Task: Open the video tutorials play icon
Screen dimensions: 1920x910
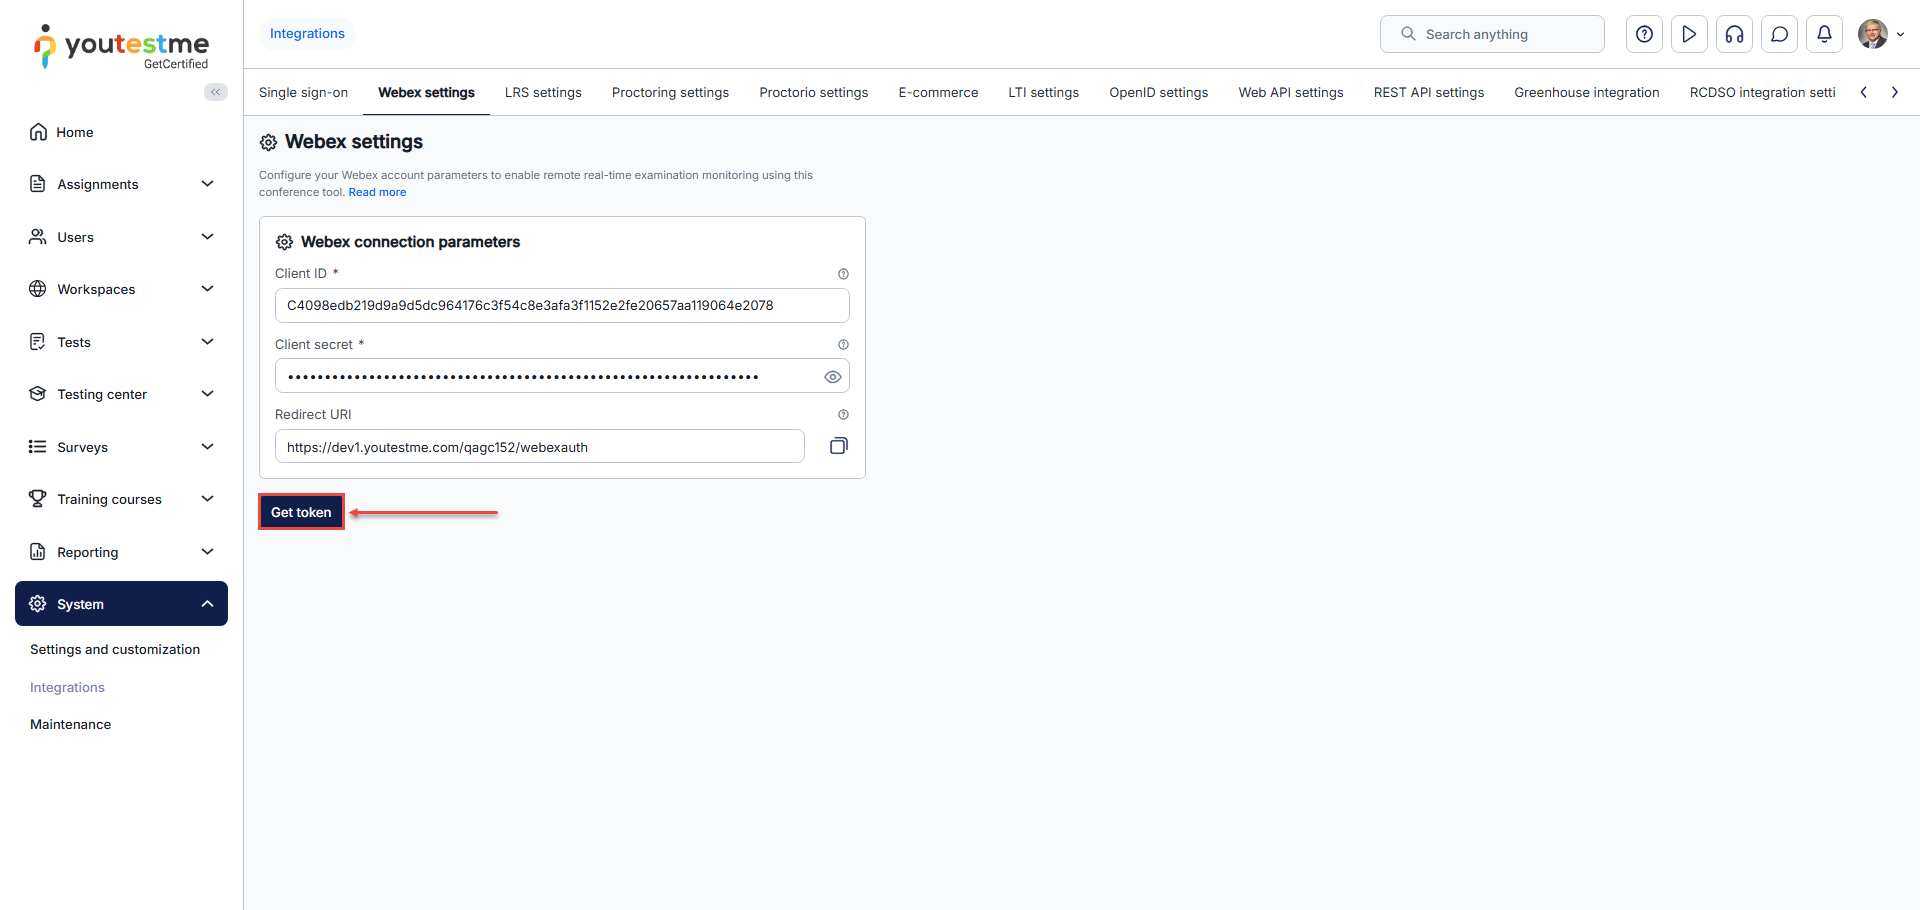Action: 1689,34
